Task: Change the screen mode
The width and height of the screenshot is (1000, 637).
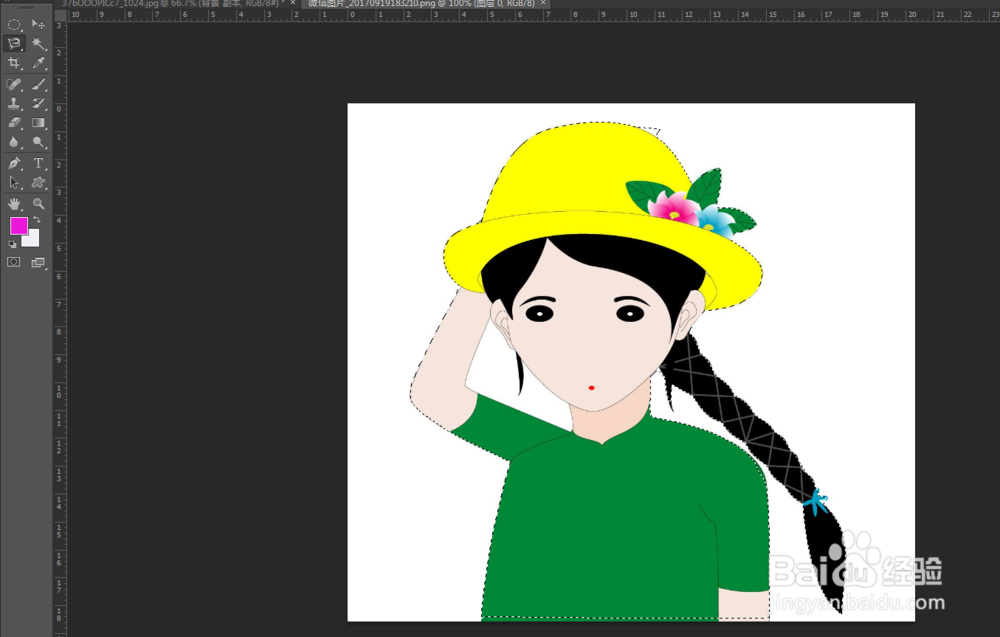Action: coord(38,262)
